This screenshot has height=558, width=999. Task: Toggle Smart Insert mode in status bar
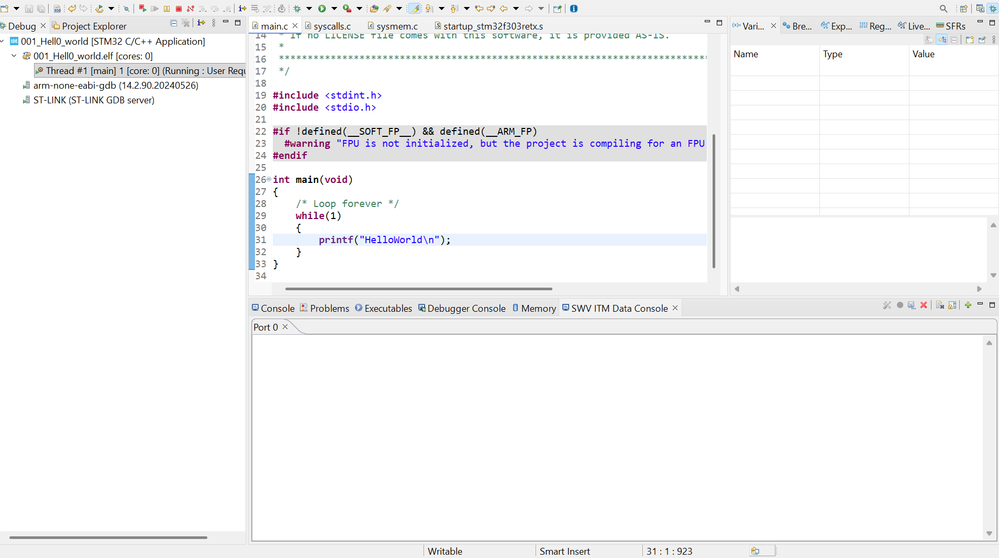[x=564, y=551]
